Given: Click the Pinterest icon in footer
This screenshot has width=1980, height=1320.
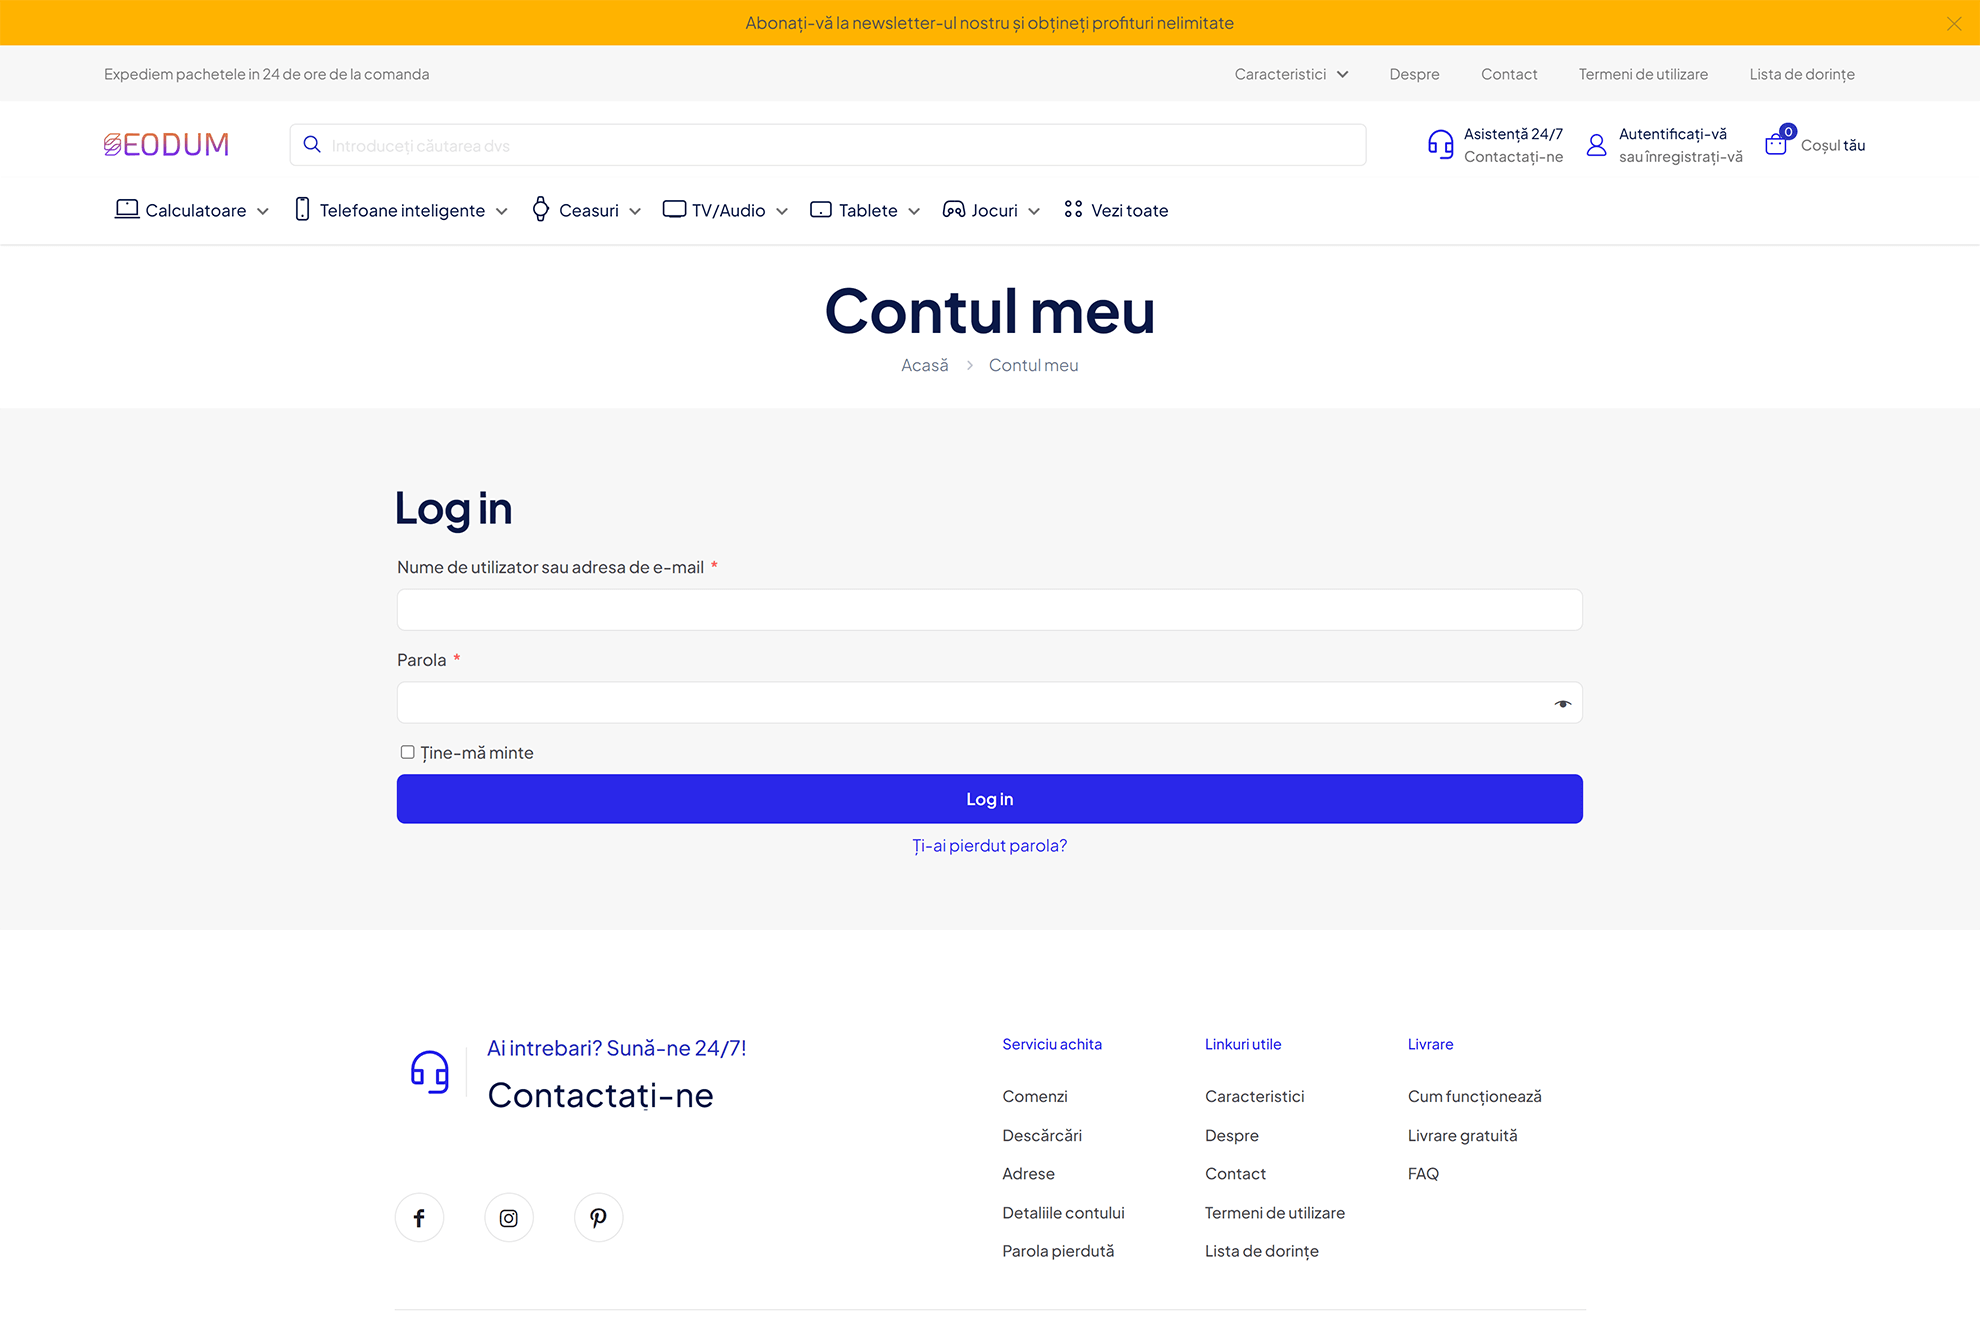Looking at the screenshot, I should [598, 1217].
